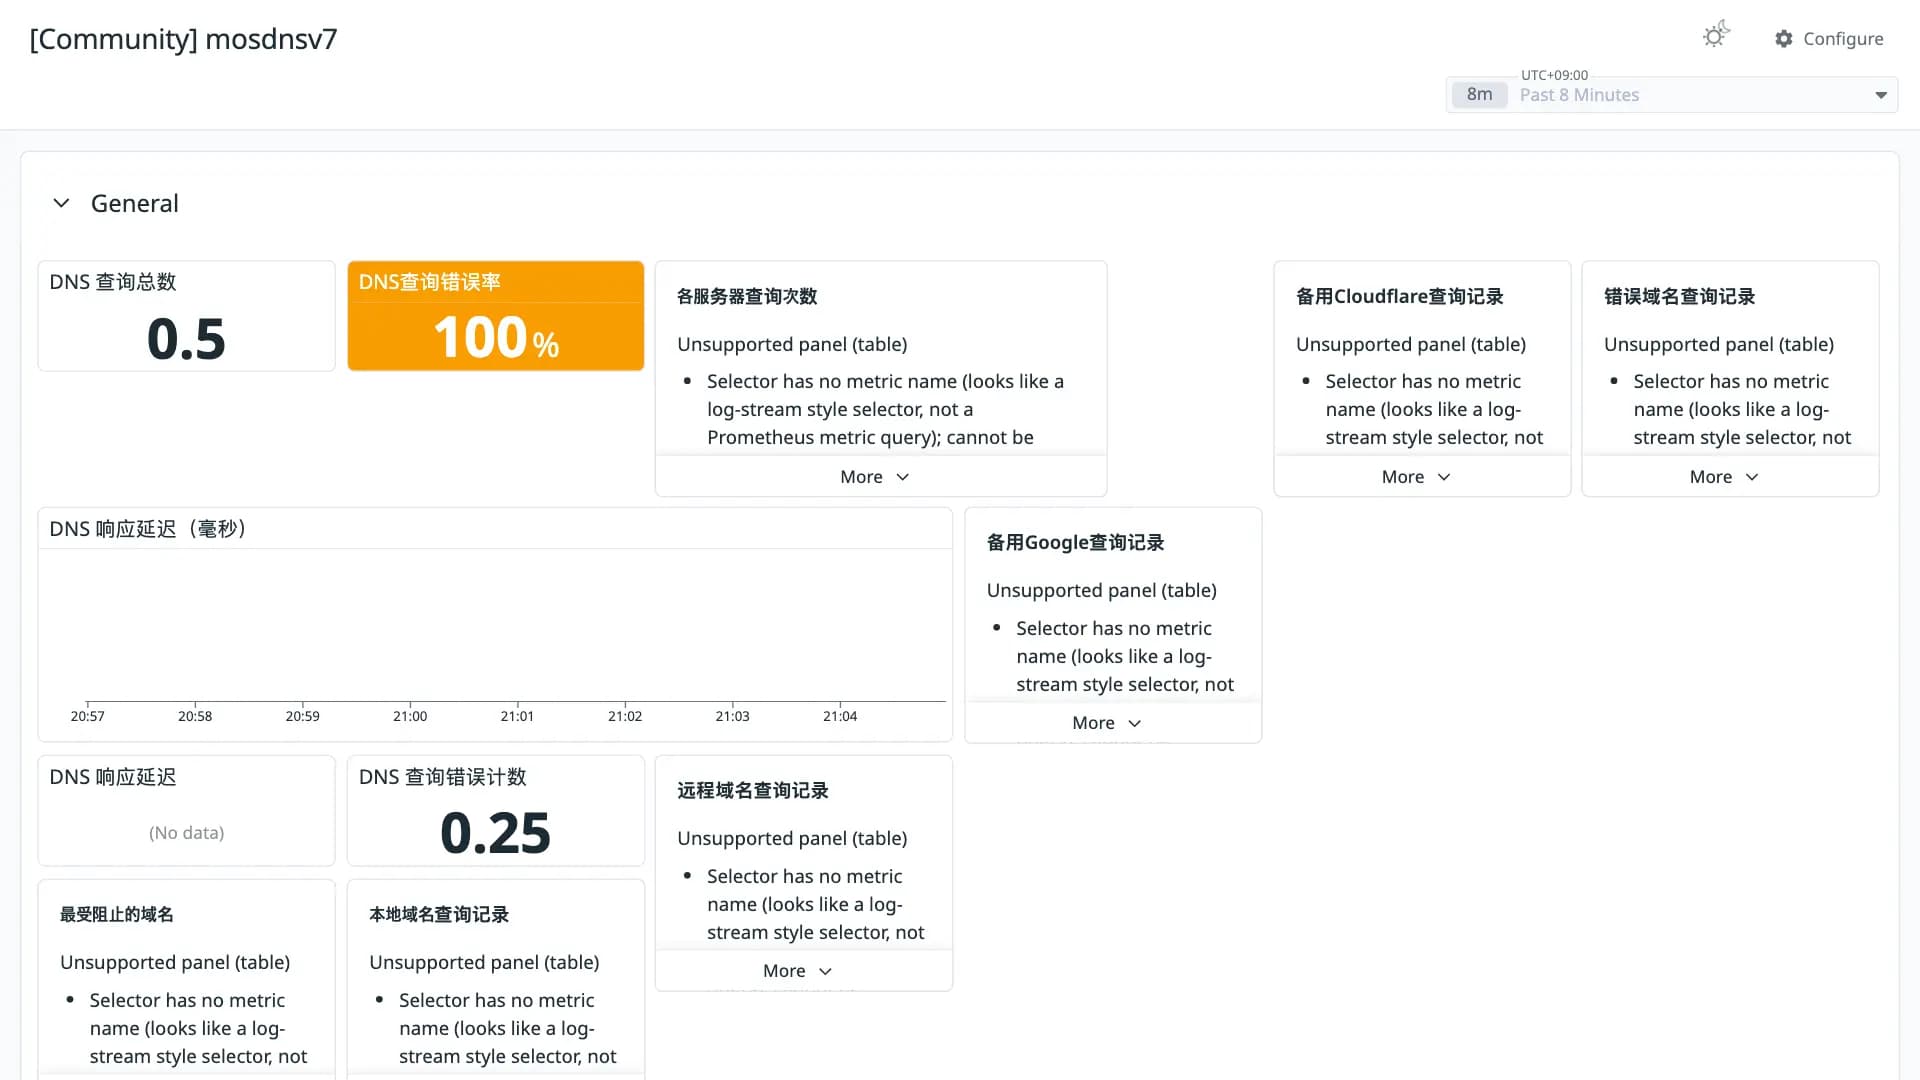
Task: Click the 远程域名查询记录 panel title
Action: (x=753, y=790)
